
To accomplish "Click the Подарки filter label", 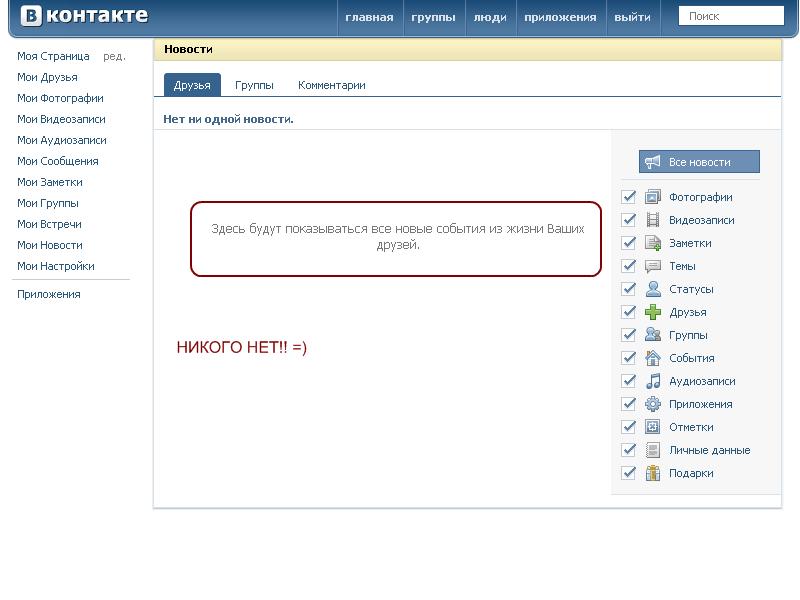I will click(x=691, y=473).
